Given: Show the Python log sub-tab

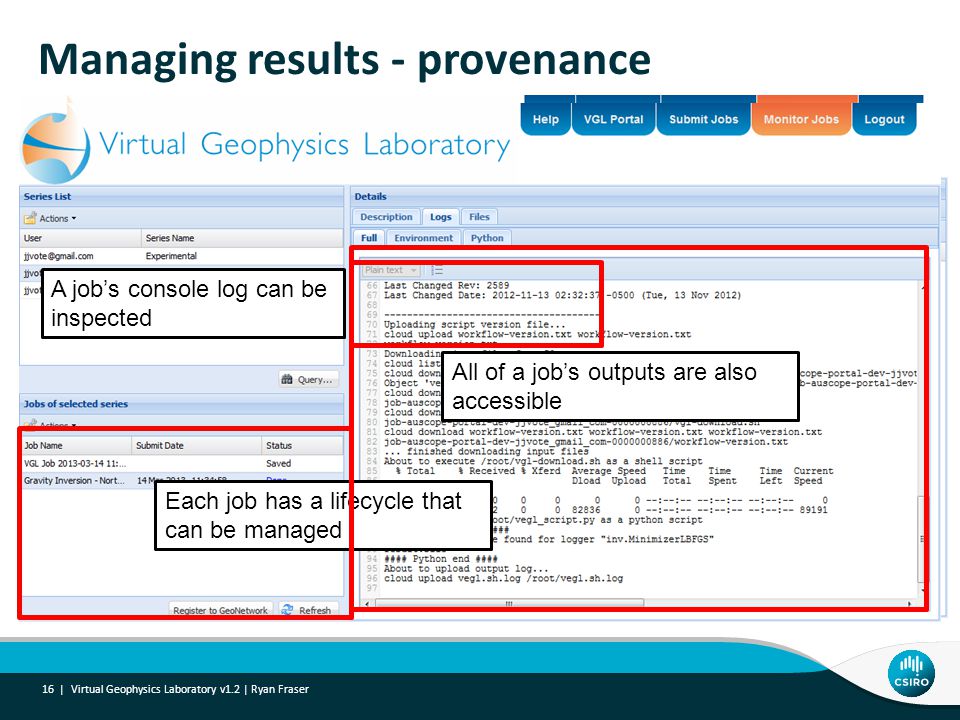Looking at the screenshot, I should point(487,238).
